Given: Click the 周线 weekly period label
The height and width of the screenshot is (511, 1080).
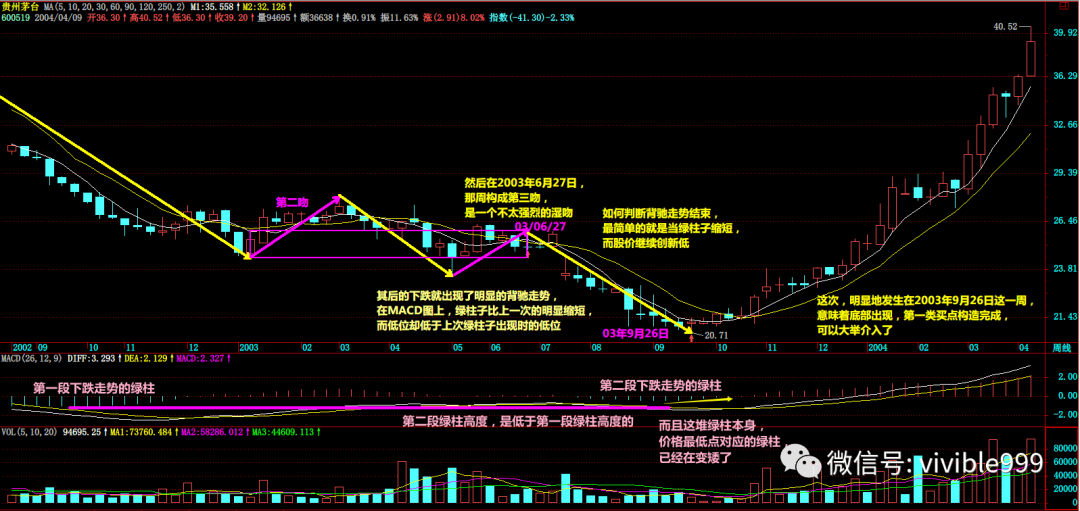Looking at the screenshot, I should pyautogui.click(x=1062, y=348).
